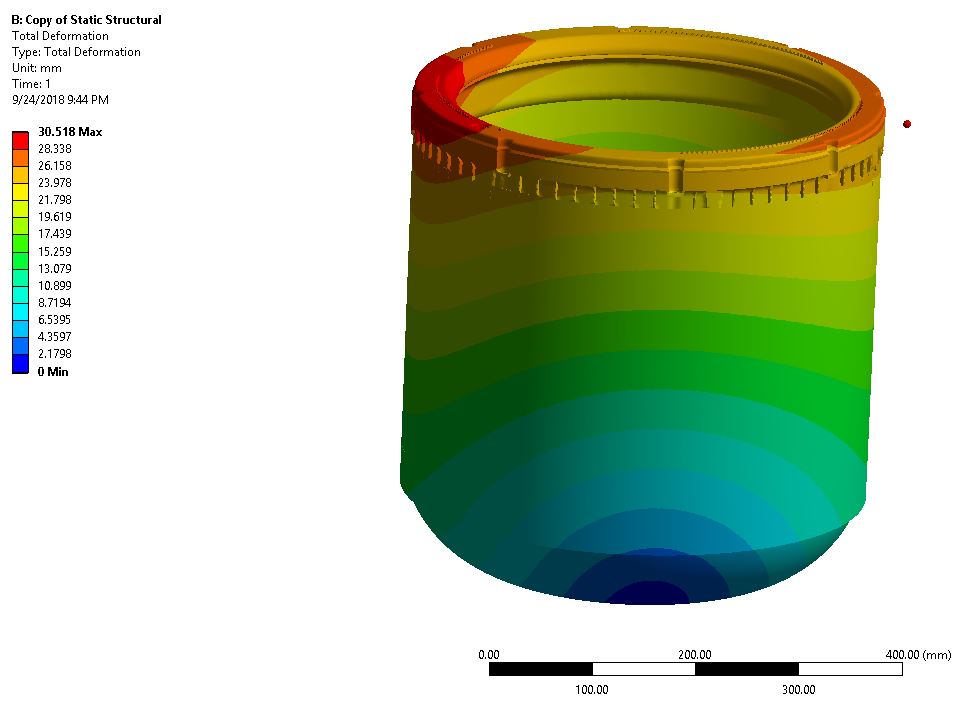Click the 'Time: 1' label
This screenshot has height=705, width=976.
click(x=31, y=83)
